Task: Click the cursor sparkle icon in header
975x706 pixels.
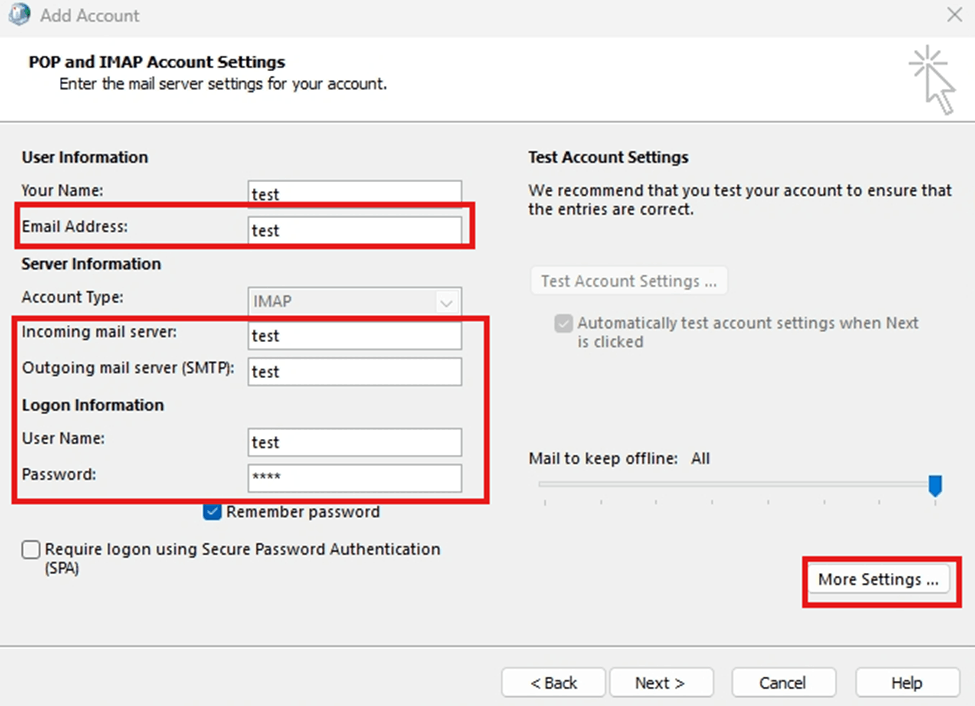Action: point(931,80)
